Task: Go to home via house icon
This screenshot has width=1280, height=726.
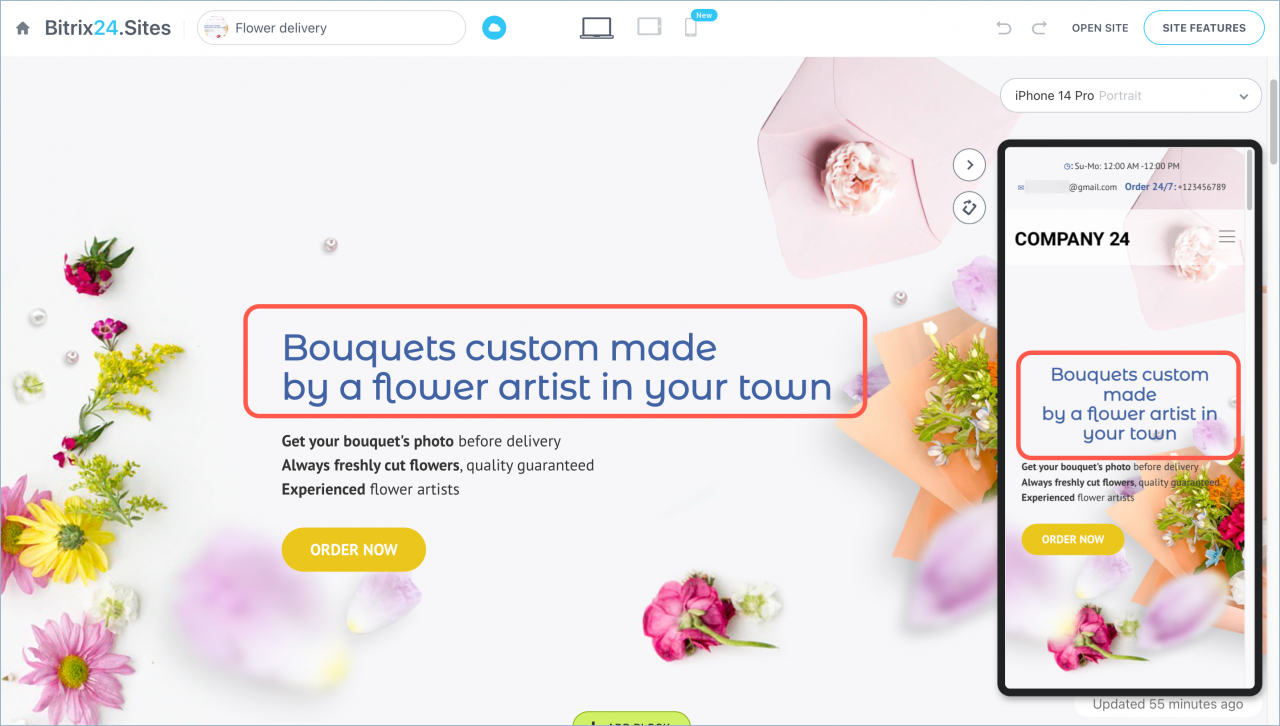Action: click(23, 28)
